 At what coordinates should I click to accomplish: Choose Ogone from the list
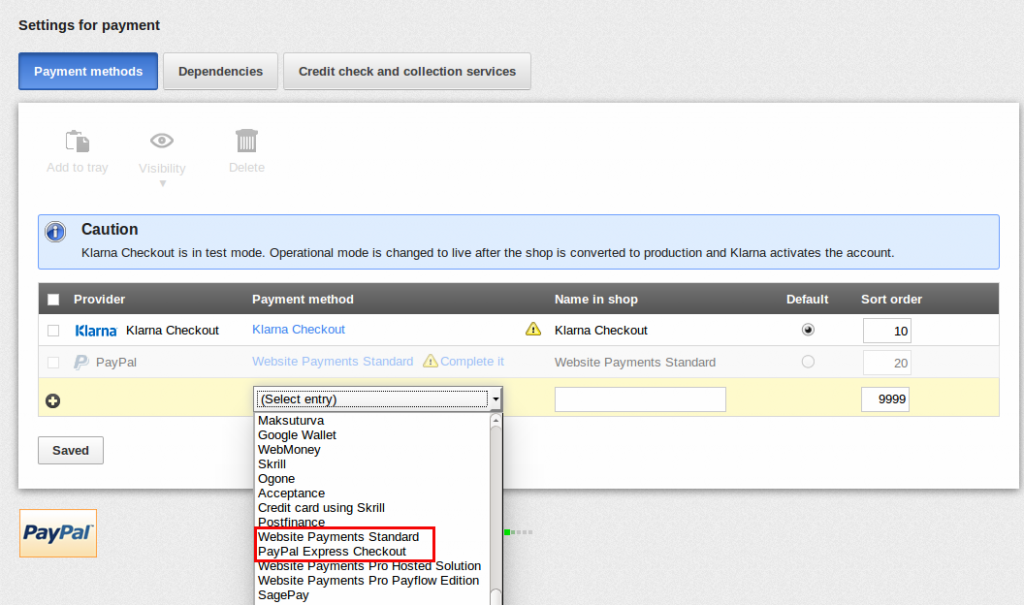[276, 478]
